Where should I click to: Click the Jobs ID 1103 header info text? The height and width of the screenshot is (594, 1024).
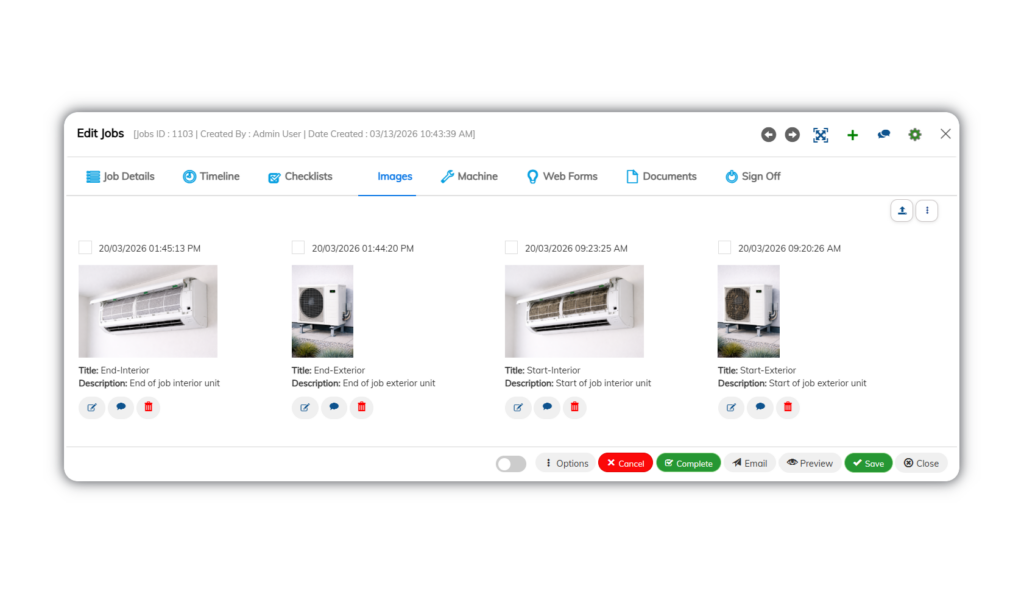click(304, 134)
